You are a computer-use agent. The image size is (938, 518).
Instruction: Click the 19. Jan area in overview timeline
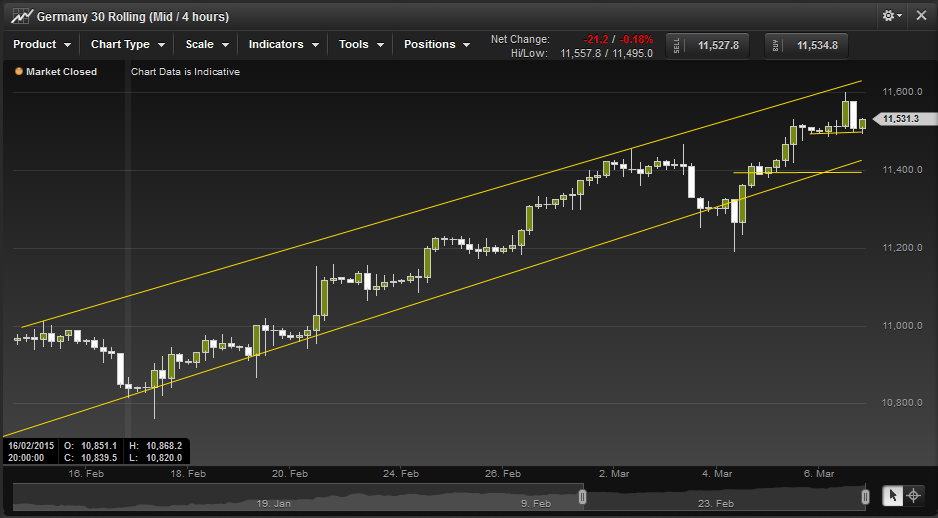[x=273, y=504]
